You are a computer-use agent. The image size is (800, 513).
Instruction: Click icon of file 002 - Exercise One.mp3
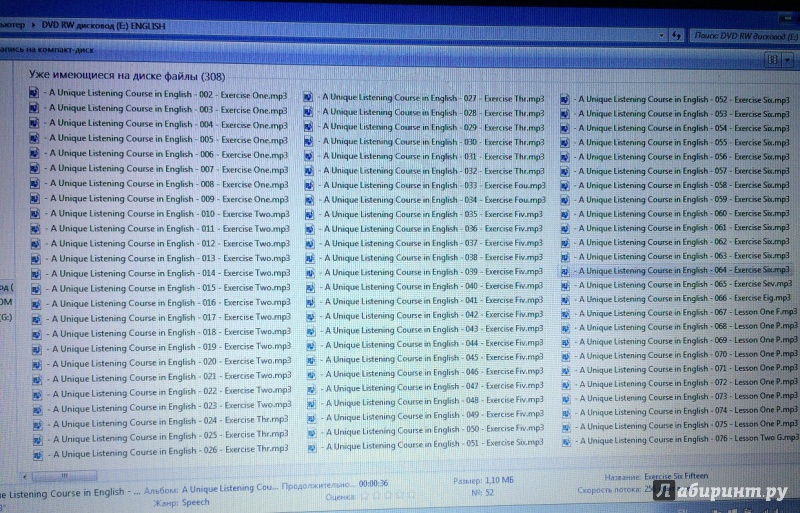click(x=34, y=93)
